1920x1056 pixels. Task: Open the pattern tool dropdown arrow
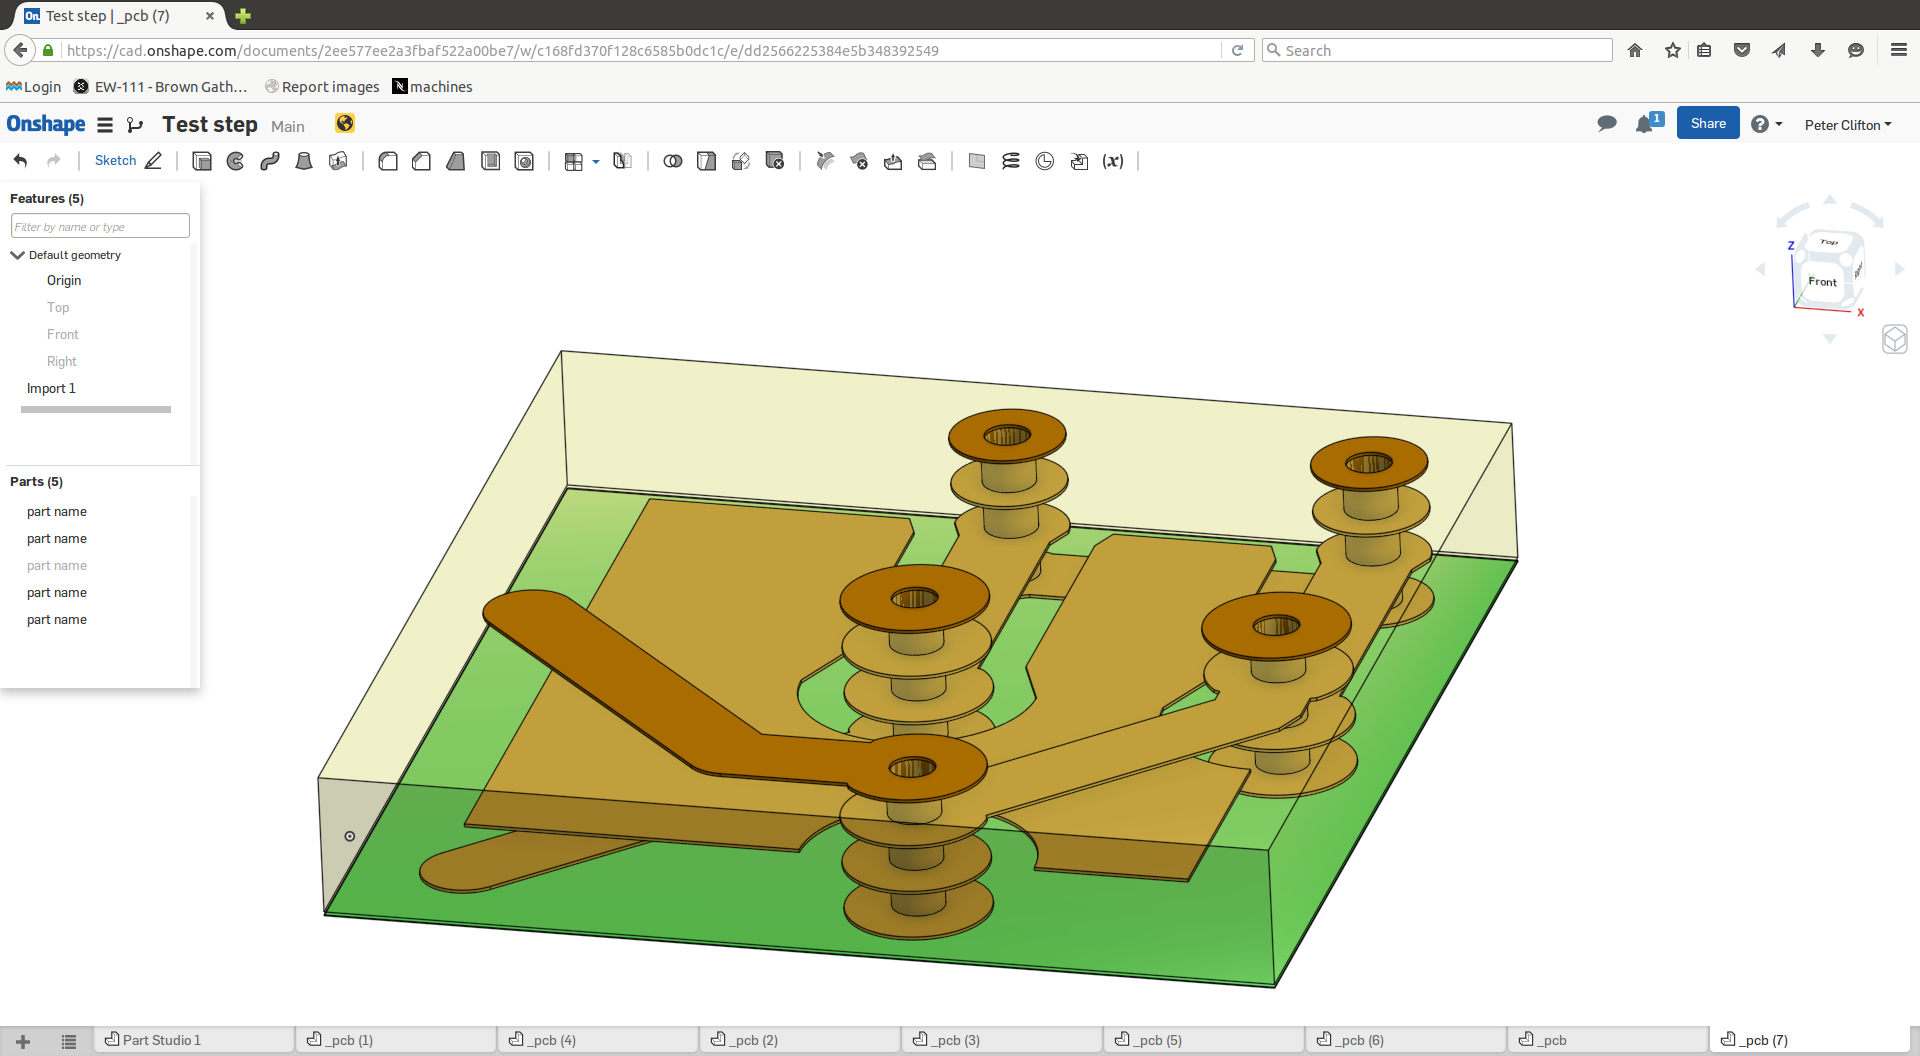point(596,161)
